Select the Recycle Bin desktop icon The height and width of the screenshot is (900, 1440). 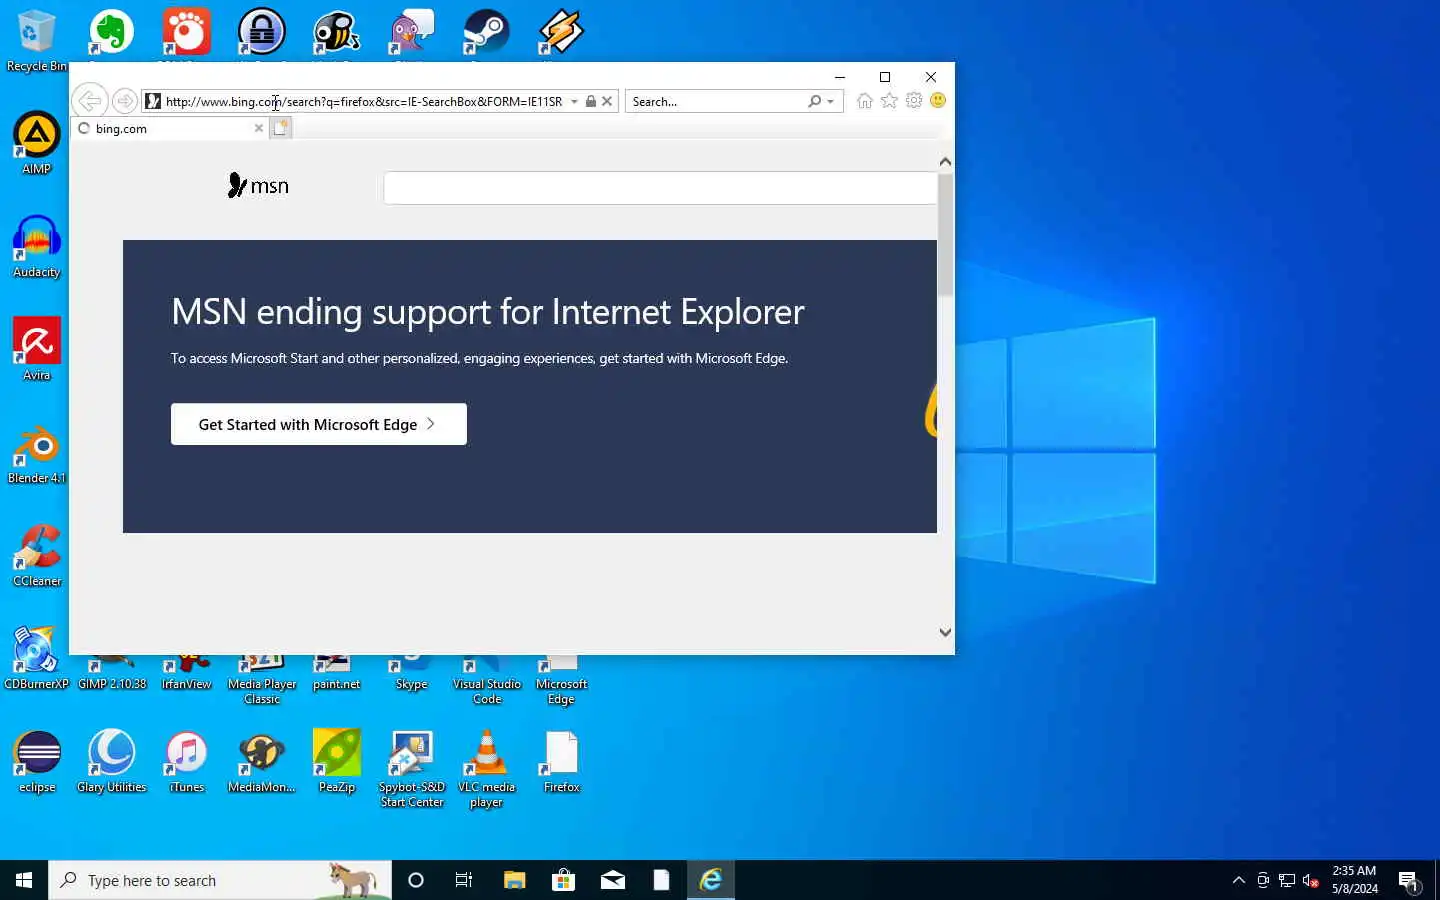click(x=36, y=41)
